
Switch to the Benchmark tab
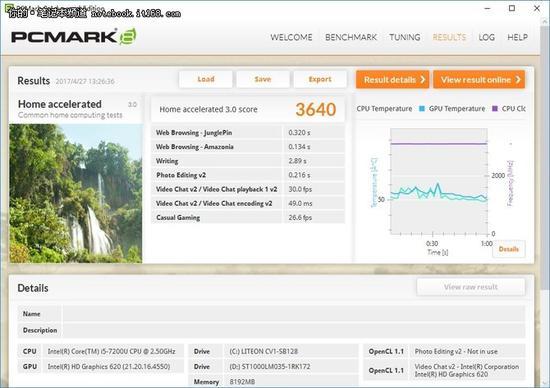click(x=351, y=37)
